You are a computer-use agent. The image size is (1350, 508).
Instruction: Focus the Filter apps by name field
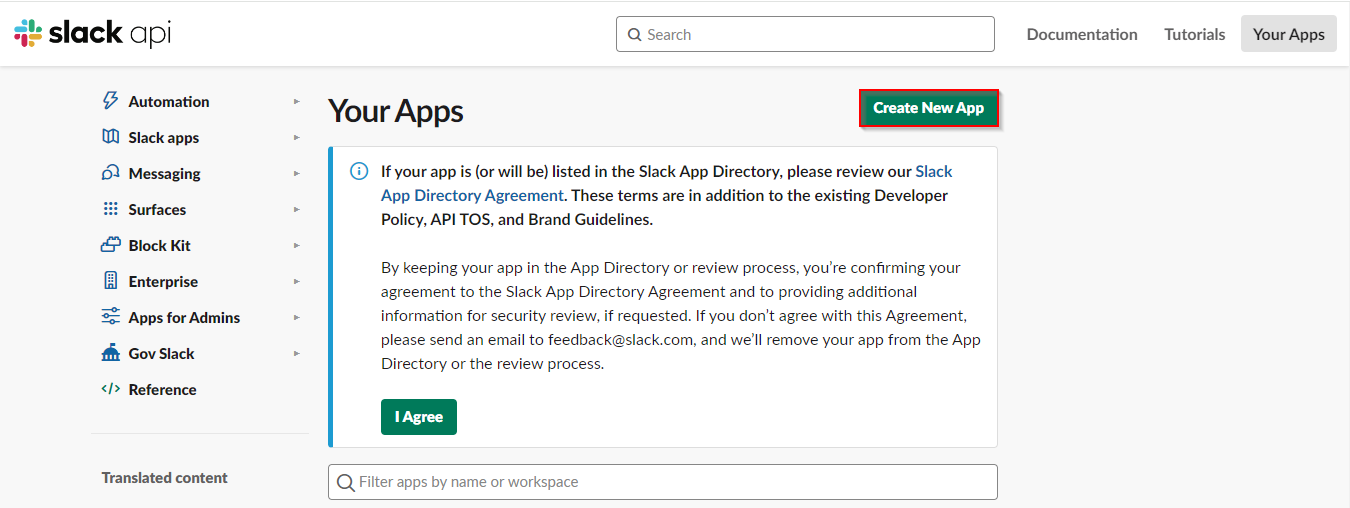pyautogui.click(x=663, y=482)
